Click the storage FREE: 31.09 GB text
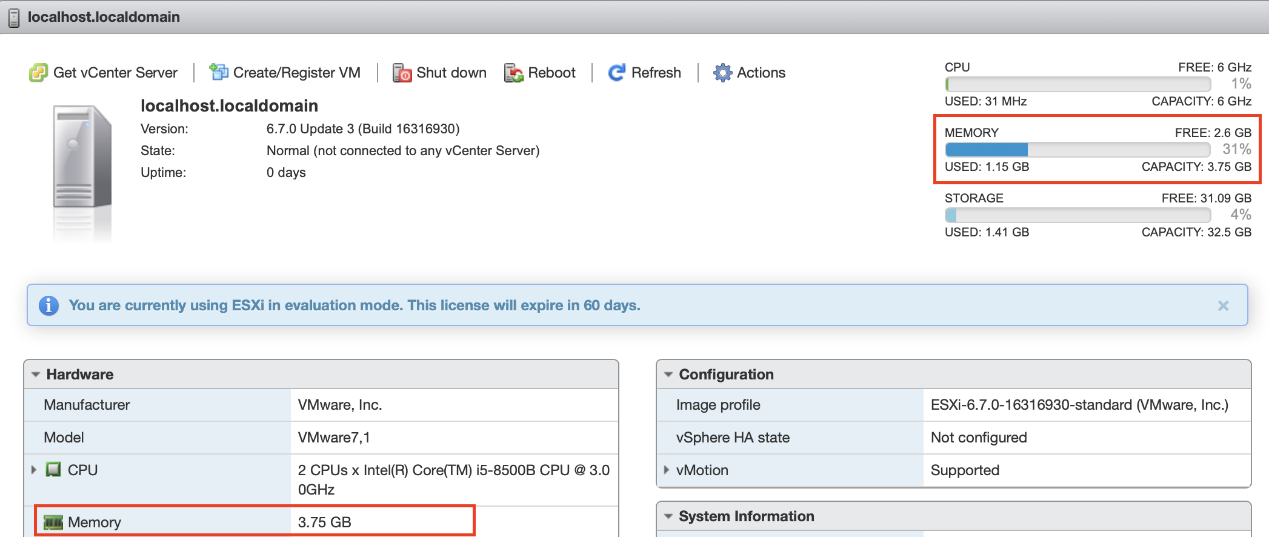 1207,198
